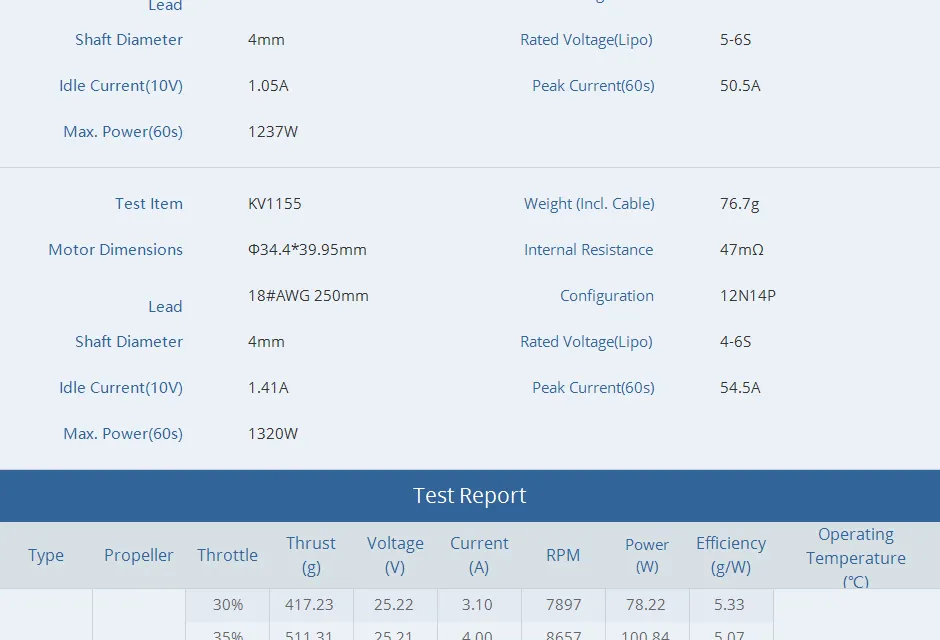Screen dimensions: 940x640
Task: Click the Weight (Incl. Cable) label
Action: click(589, 203)
